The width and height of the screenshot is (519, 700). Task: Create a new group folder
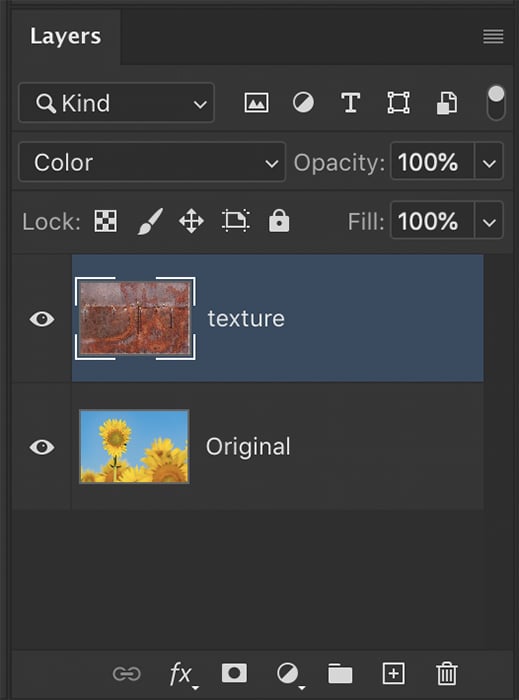click(340, 673)
